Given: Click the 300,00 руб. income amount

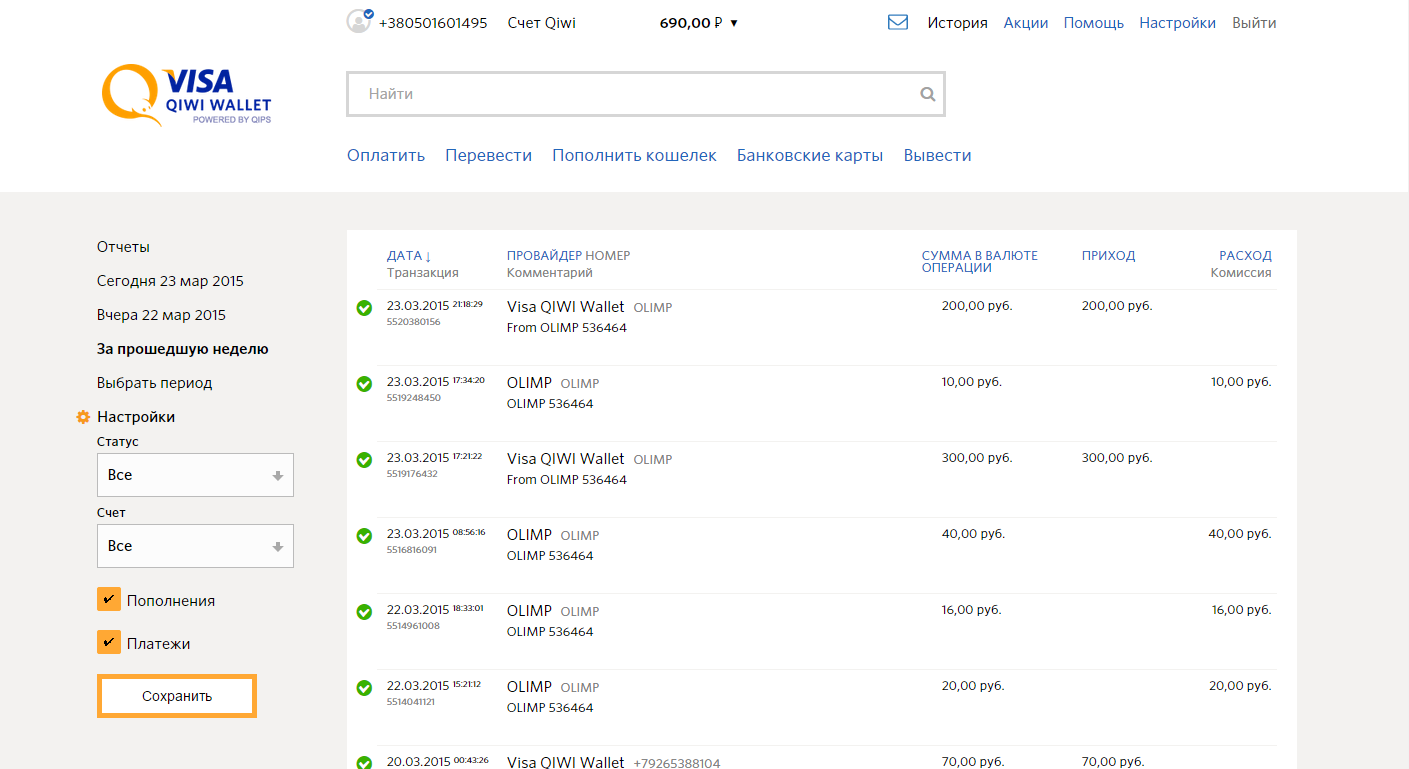Looking at the screenshot, I should pos(1117,458).
